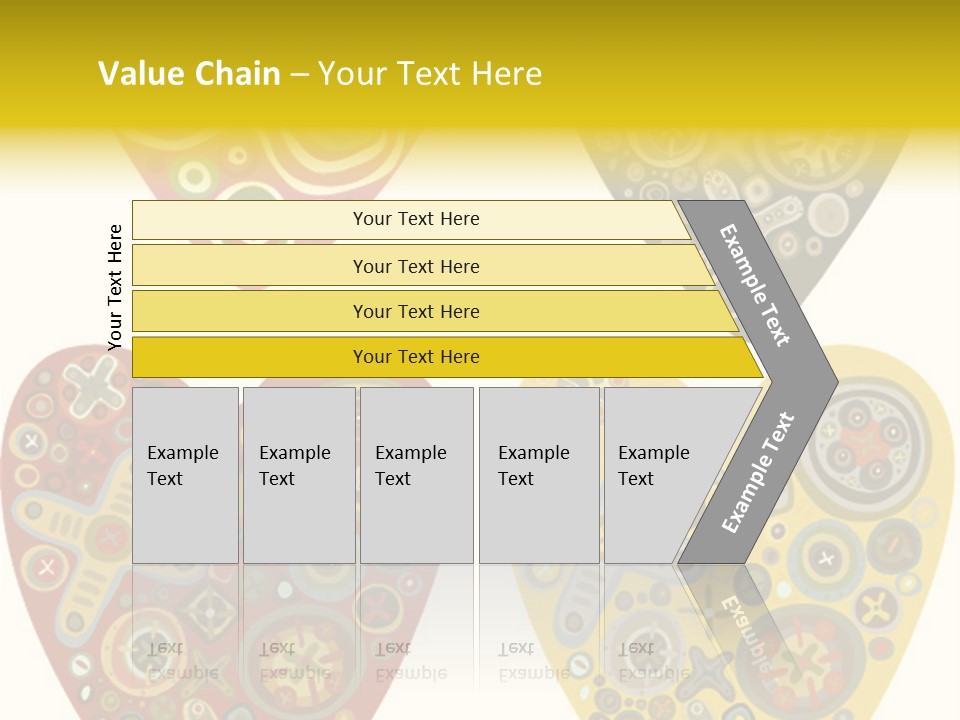
Task: Select the upper arrow segment's Example Text
Action: pos(756,285)
